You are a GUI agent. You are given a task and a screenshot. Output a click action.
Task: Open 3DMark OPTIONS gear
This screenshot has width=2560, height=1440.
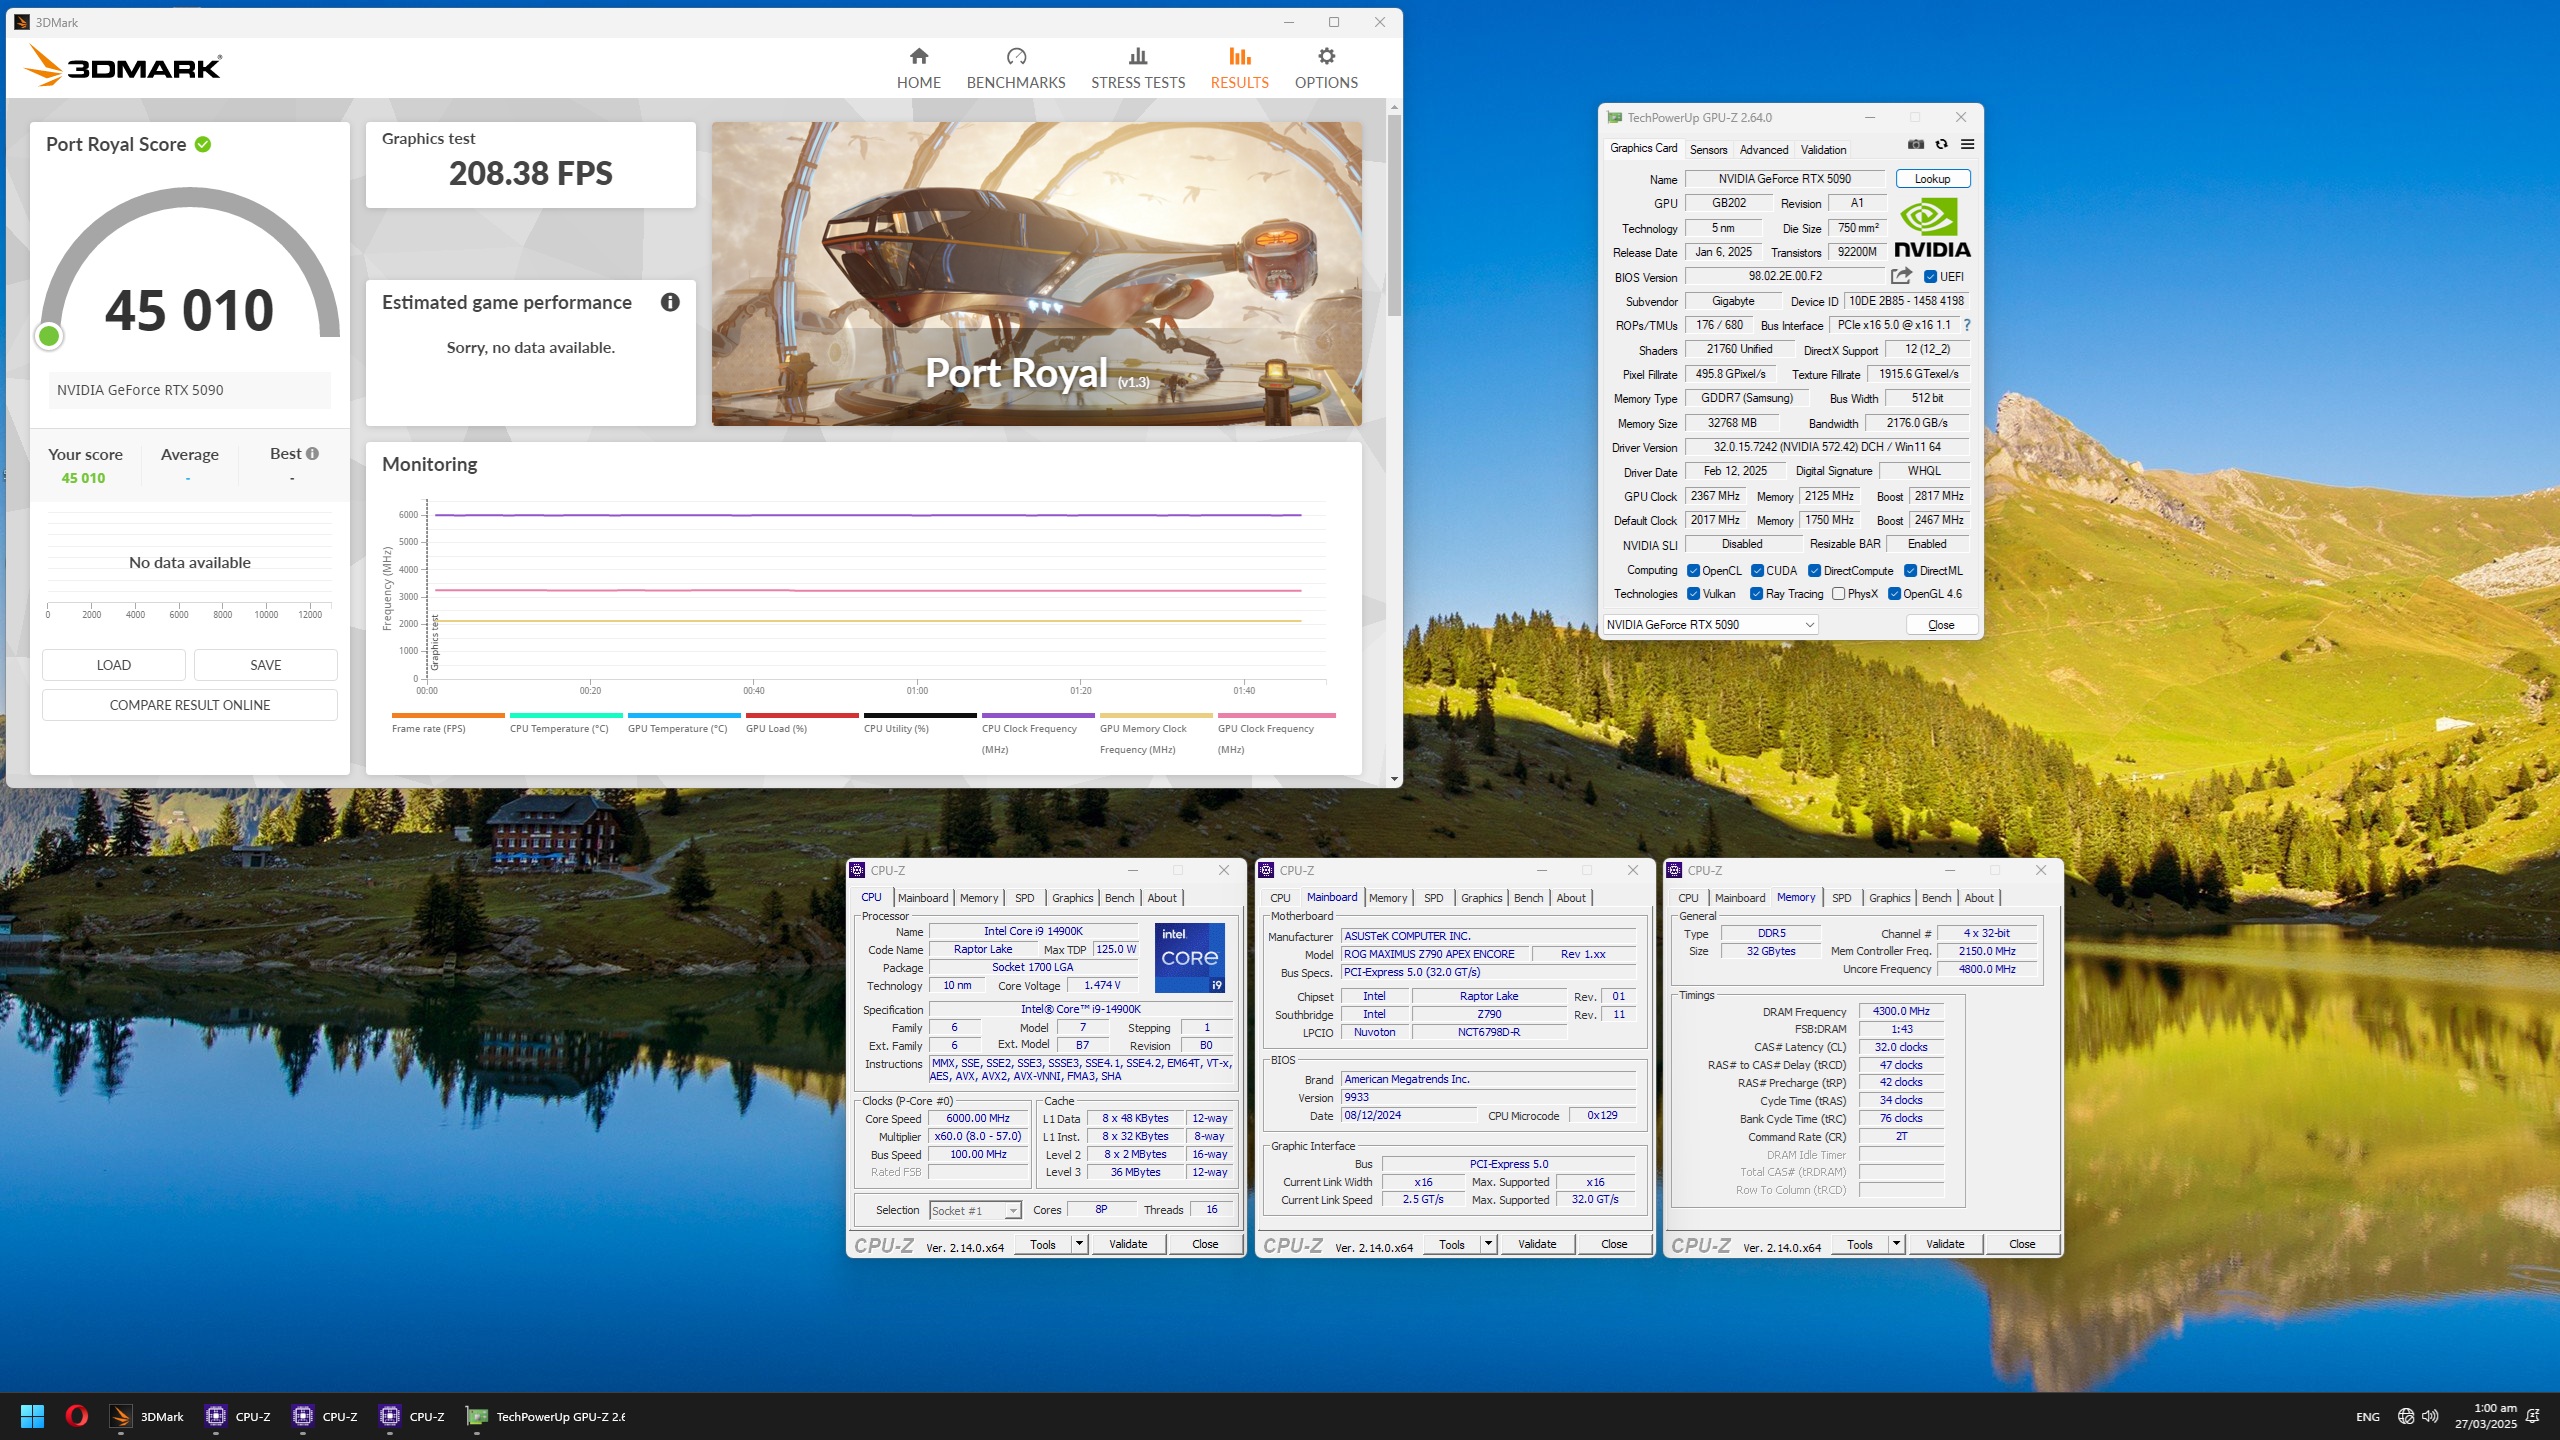[1326, 68]
